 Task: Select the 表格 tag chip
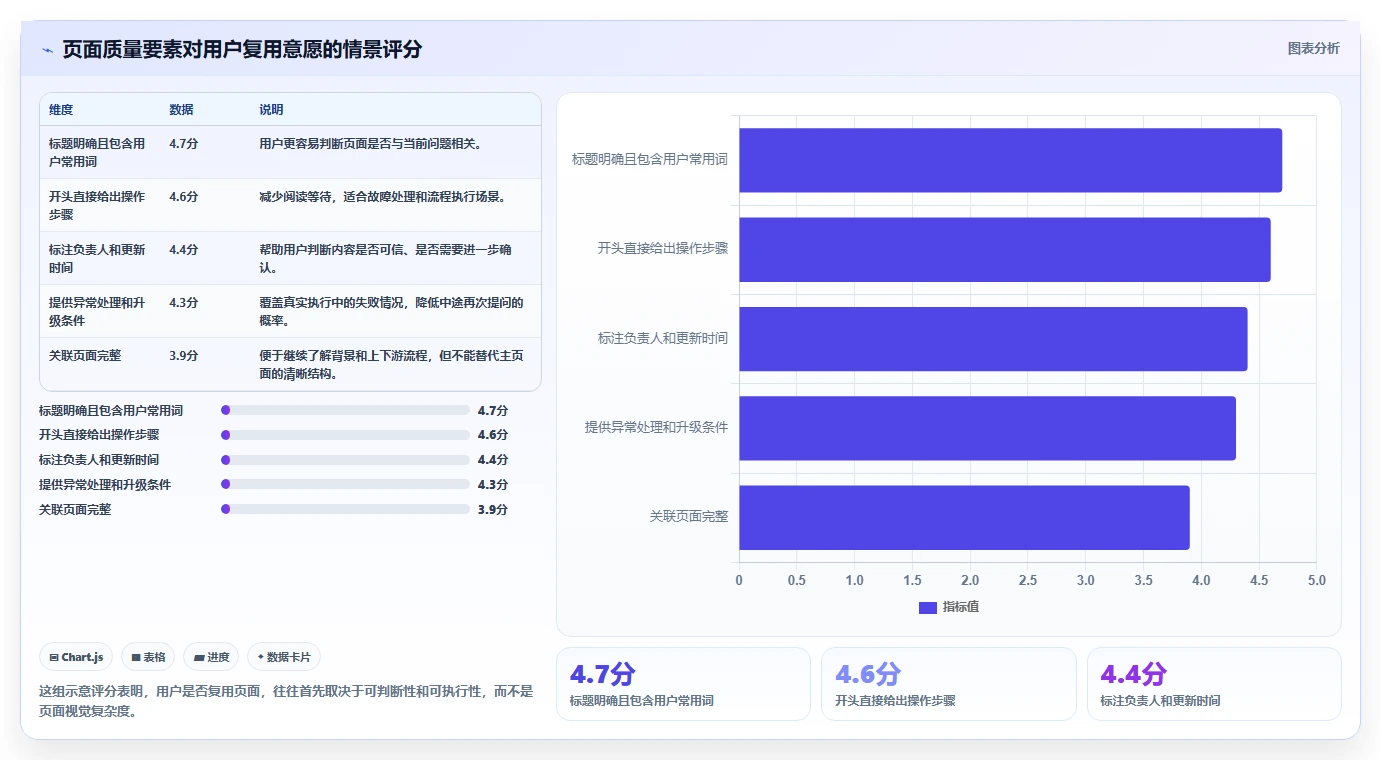click(148, 657)
